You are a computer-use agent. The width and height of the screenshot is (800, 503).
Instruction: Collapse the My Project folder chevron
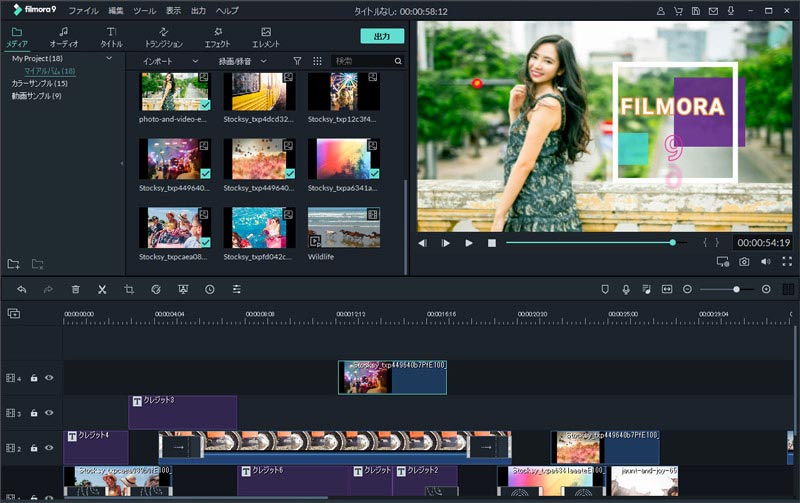pos(109,59)
